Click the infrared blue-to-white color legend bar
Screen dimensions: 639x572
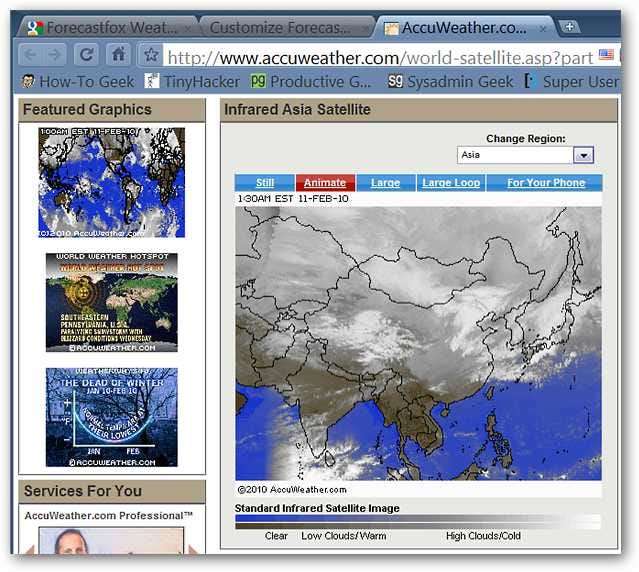tap(418, 518)
